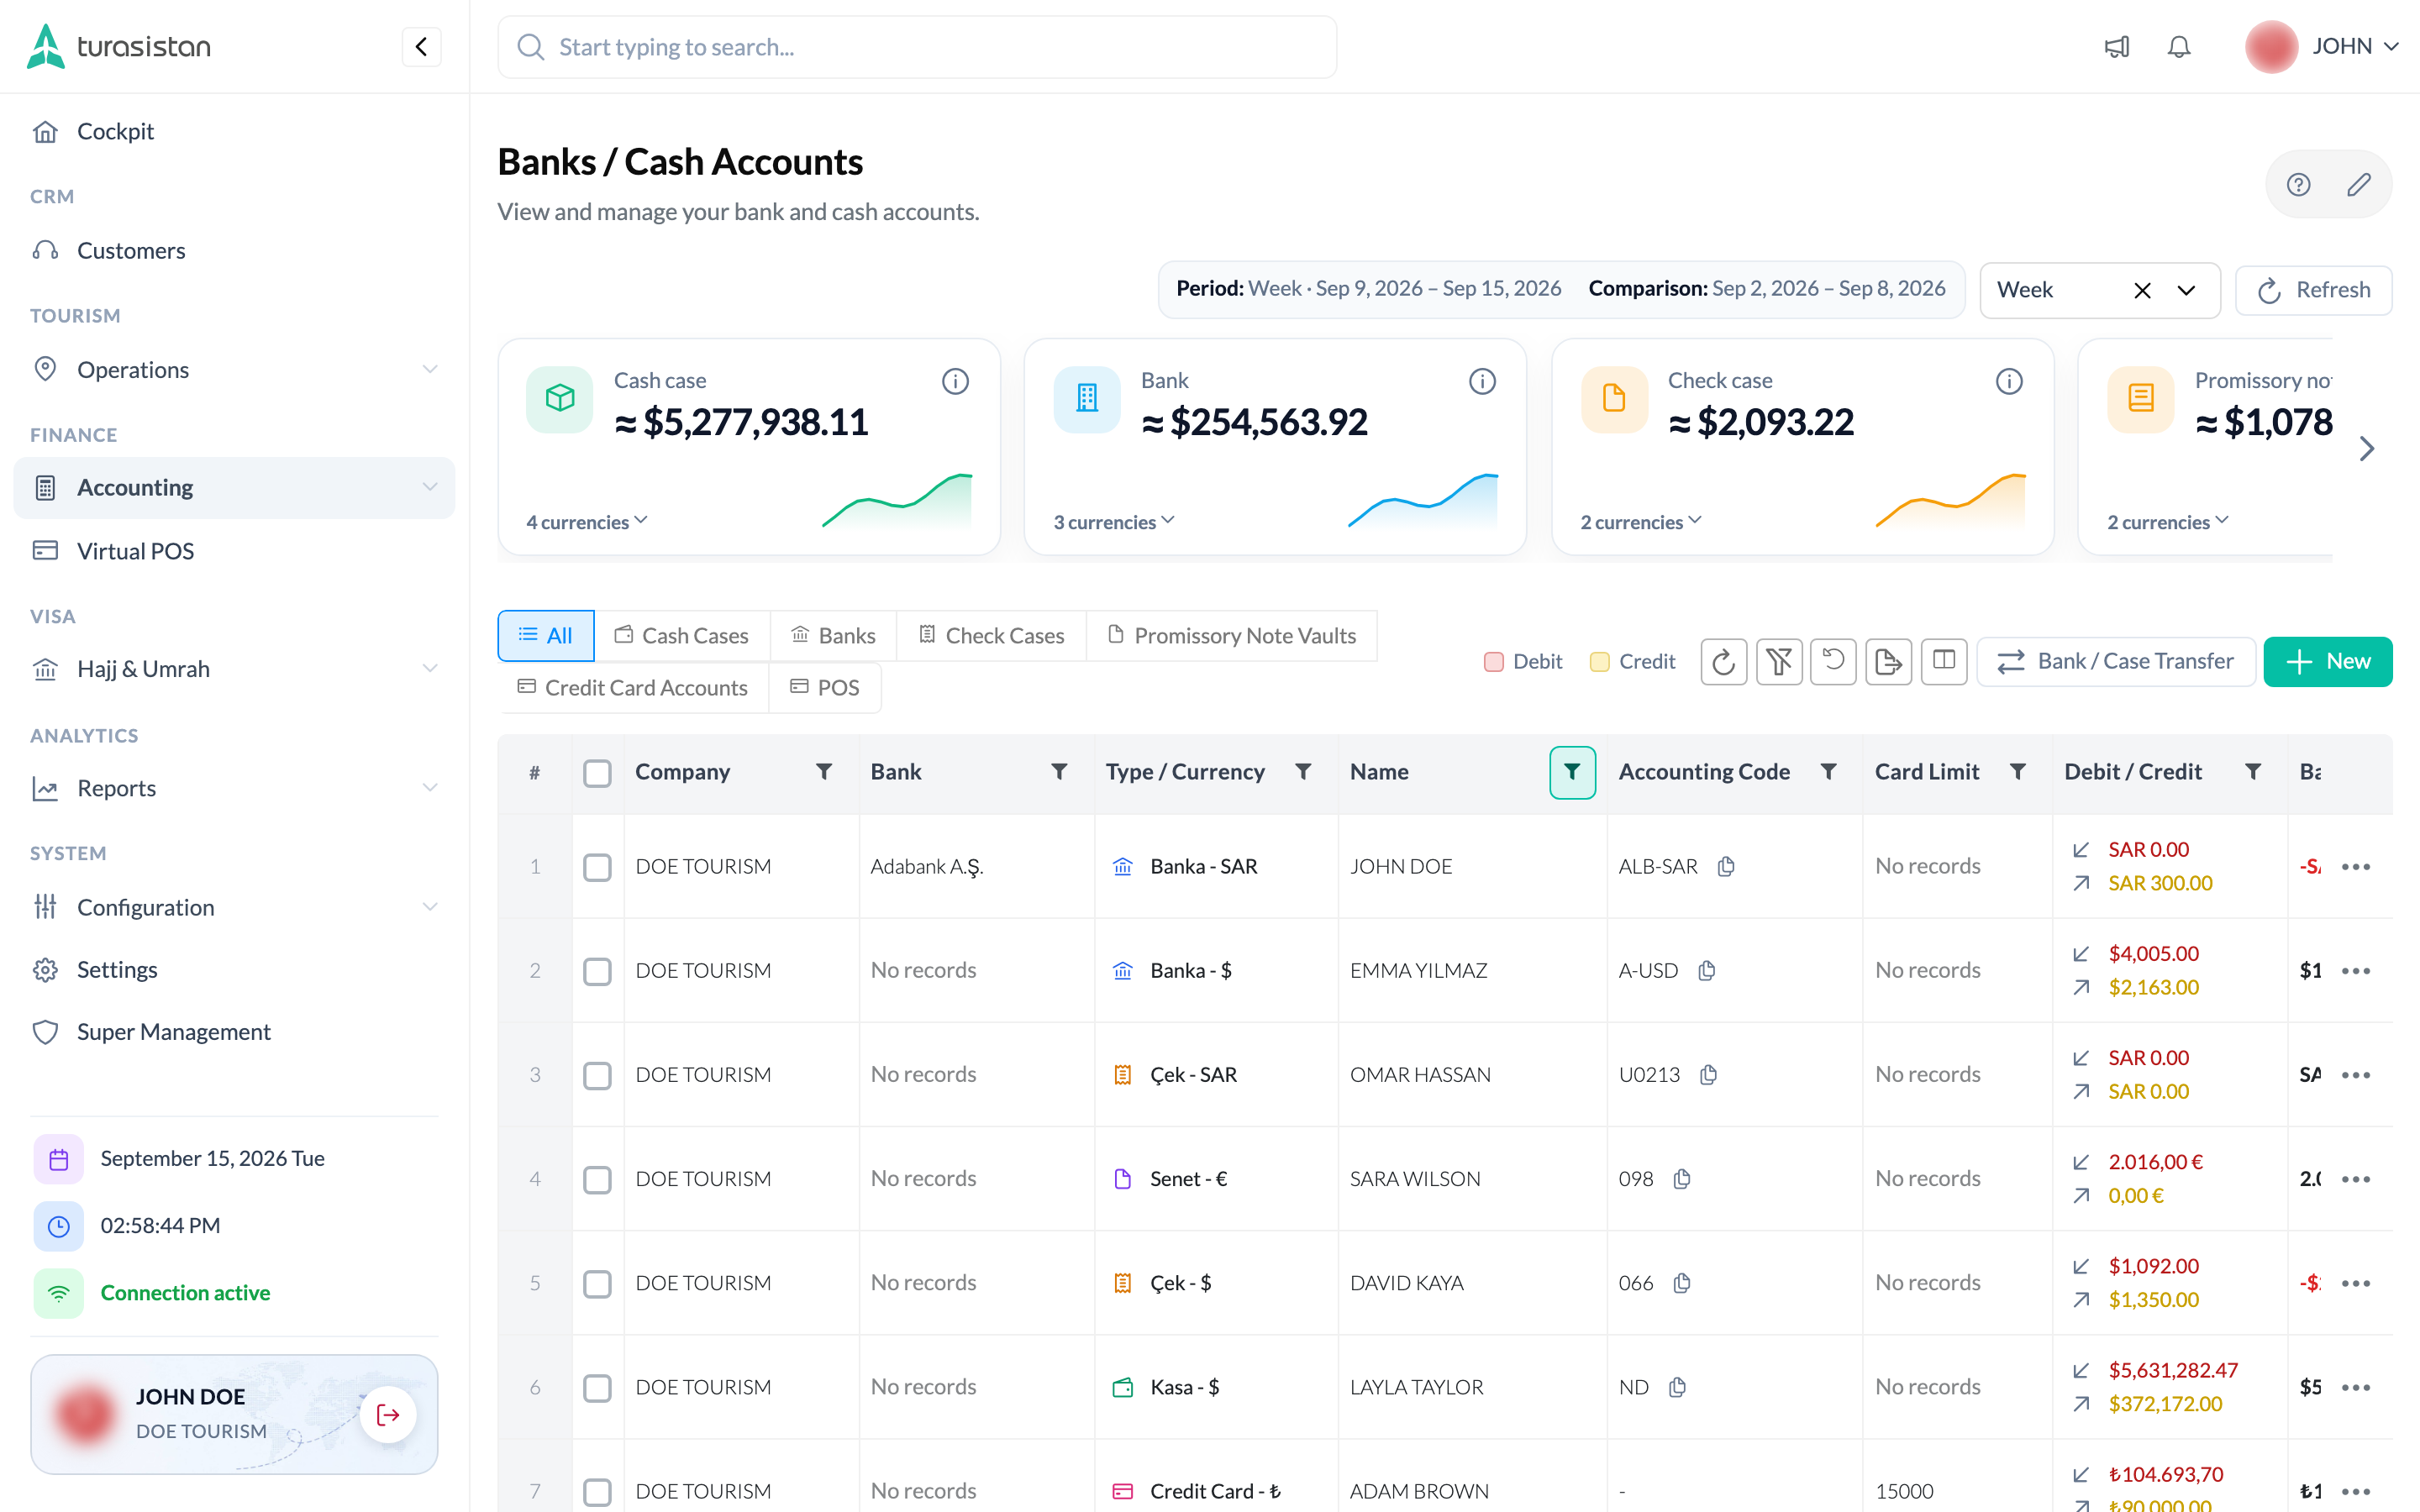2420x1512 pixels.
Task: Open the JOHN user menu
Action: (2322, 47)
